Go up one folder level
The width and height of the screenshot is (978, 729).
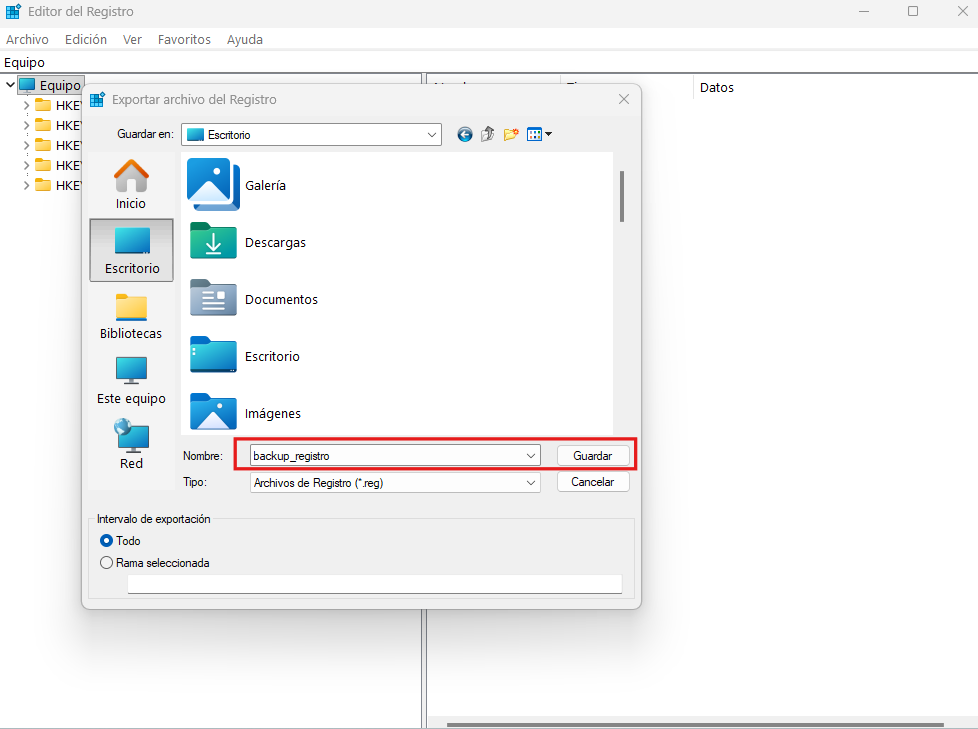[487, 133]
